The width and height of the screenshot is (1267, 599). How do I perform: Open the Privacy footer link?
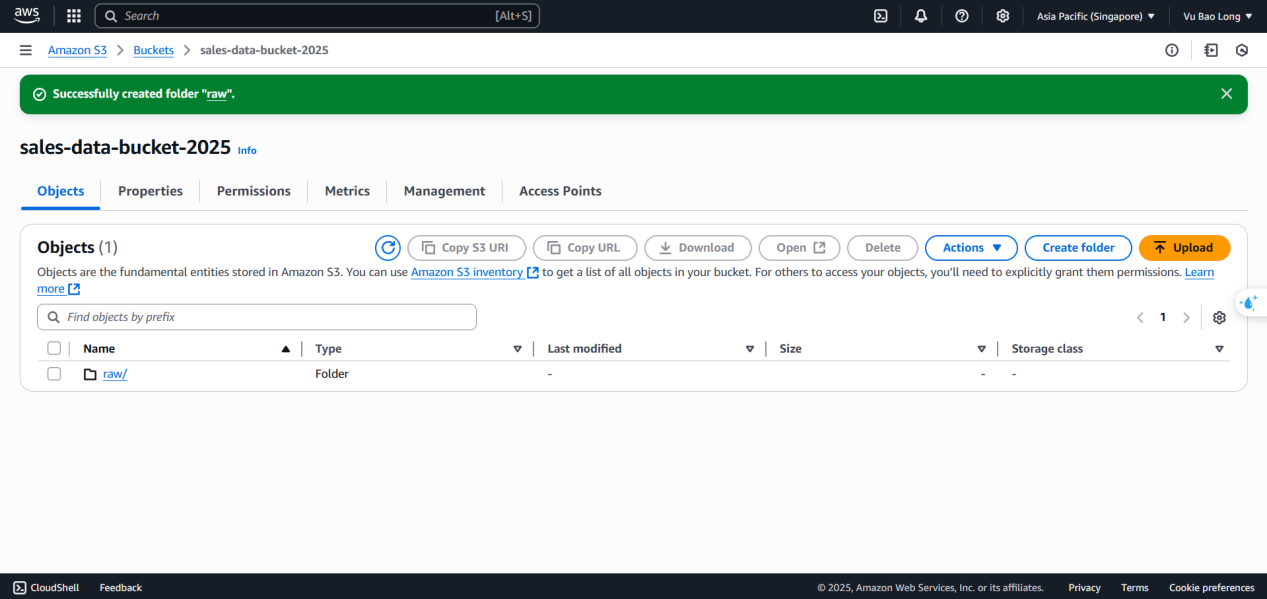pos(1084,588)
